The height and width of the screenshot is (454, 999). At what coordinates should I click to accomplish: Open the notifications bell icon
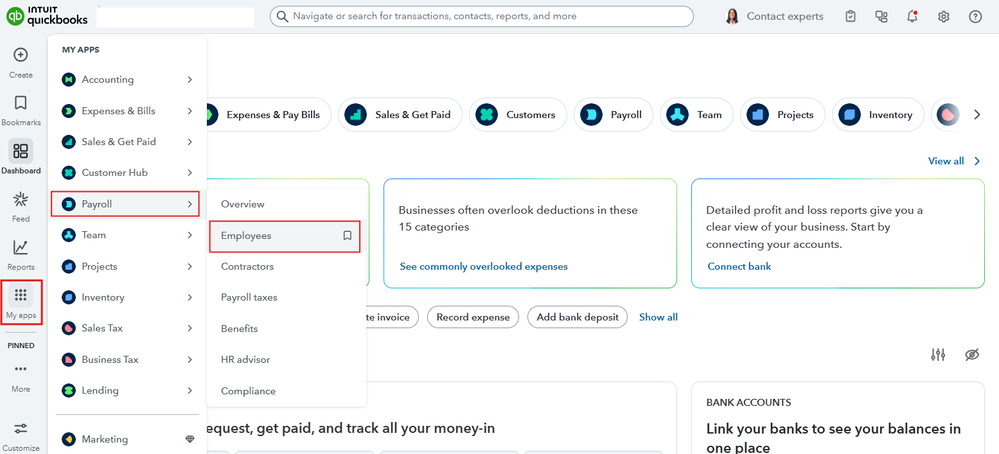pyautogui.click(x=912, y=17)
